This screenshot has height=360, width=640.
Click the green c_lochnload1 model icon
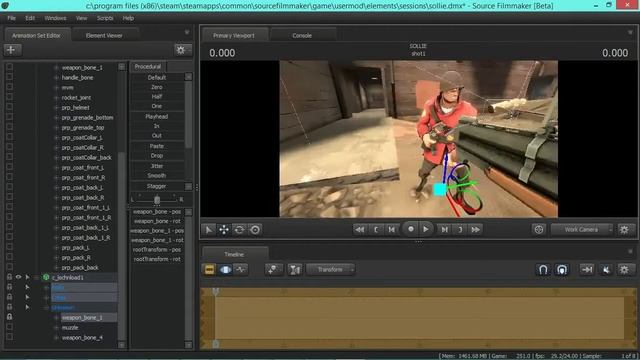coord(46,278)
